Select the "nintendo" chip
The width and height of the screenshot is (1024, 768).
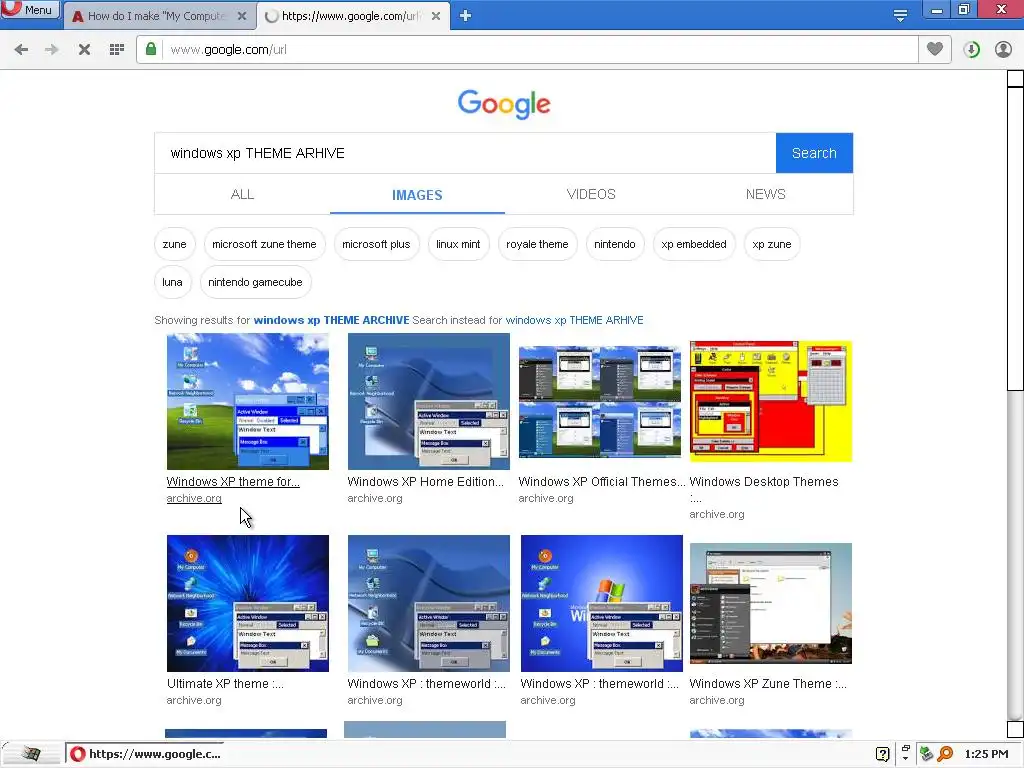615,244
